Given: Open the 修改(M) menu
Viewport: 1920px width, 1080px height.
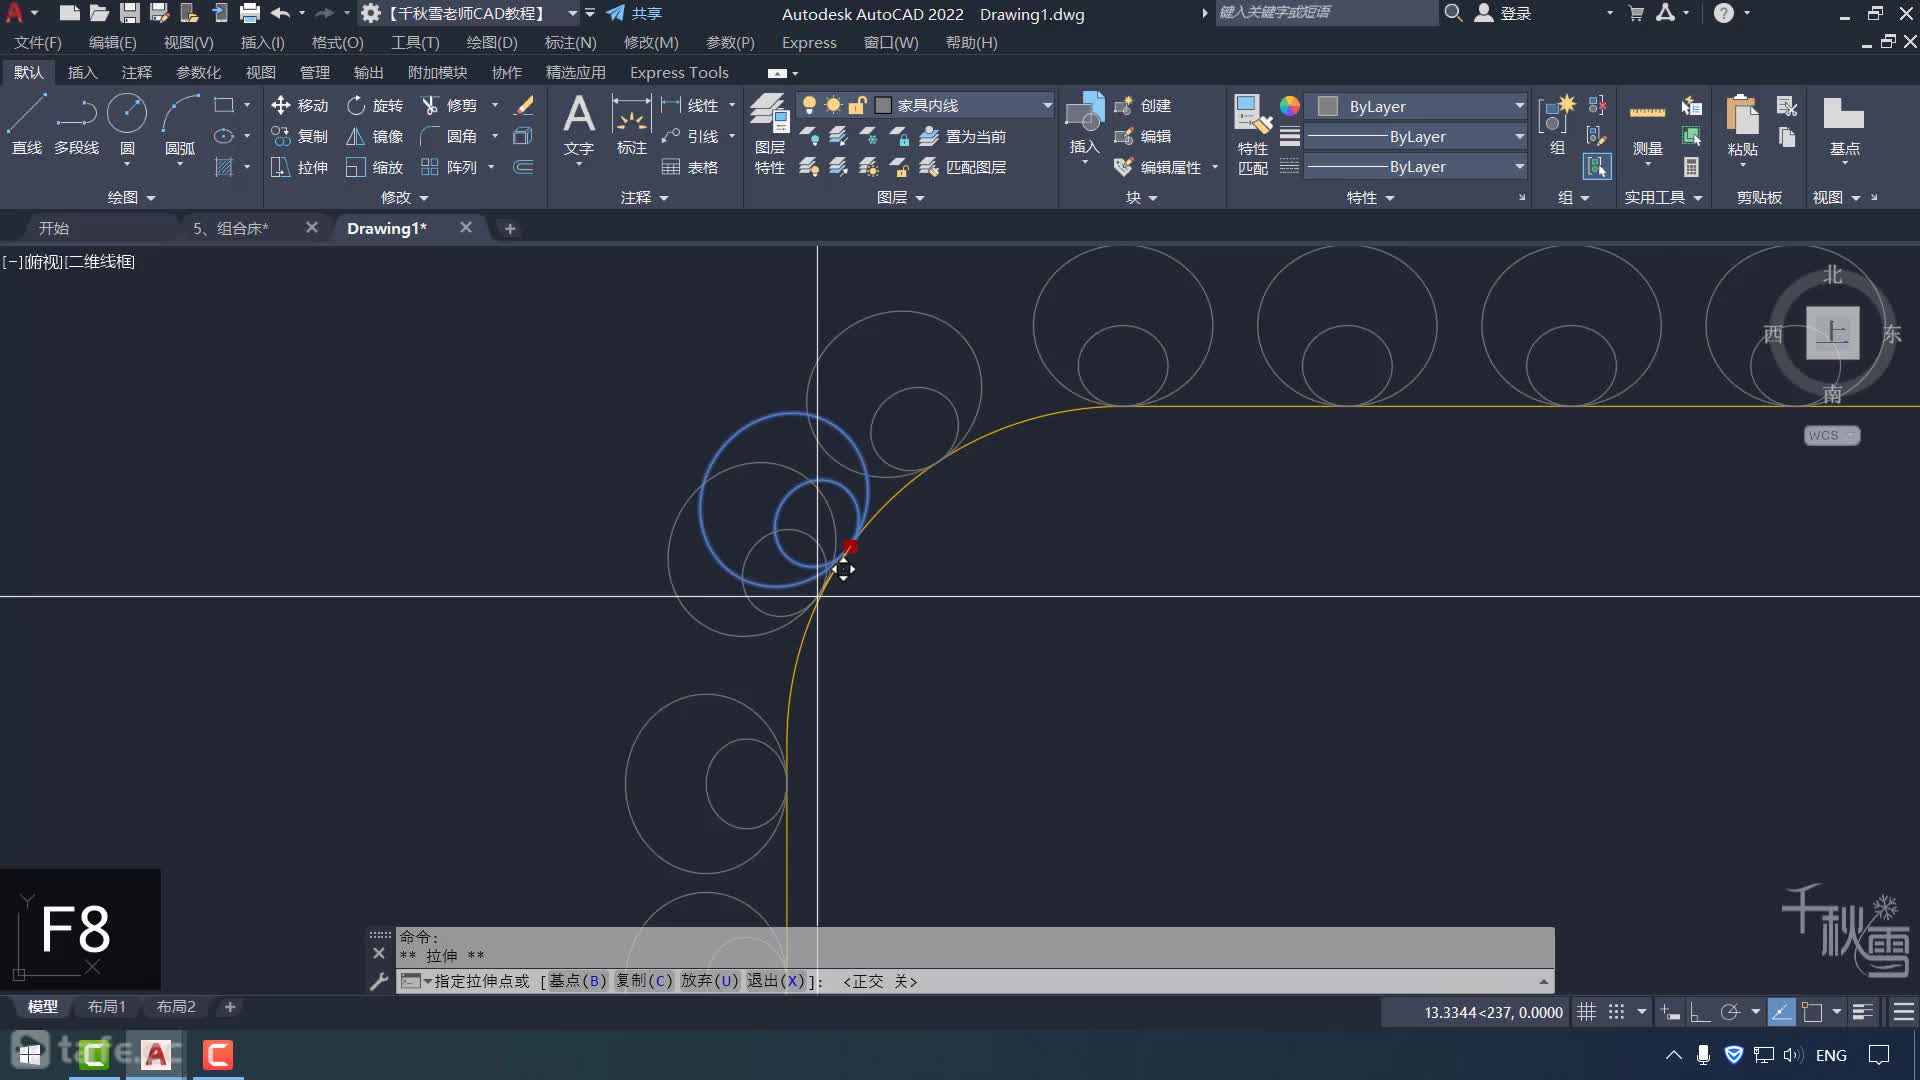Looking at the screenshot, I should (651, 42).
